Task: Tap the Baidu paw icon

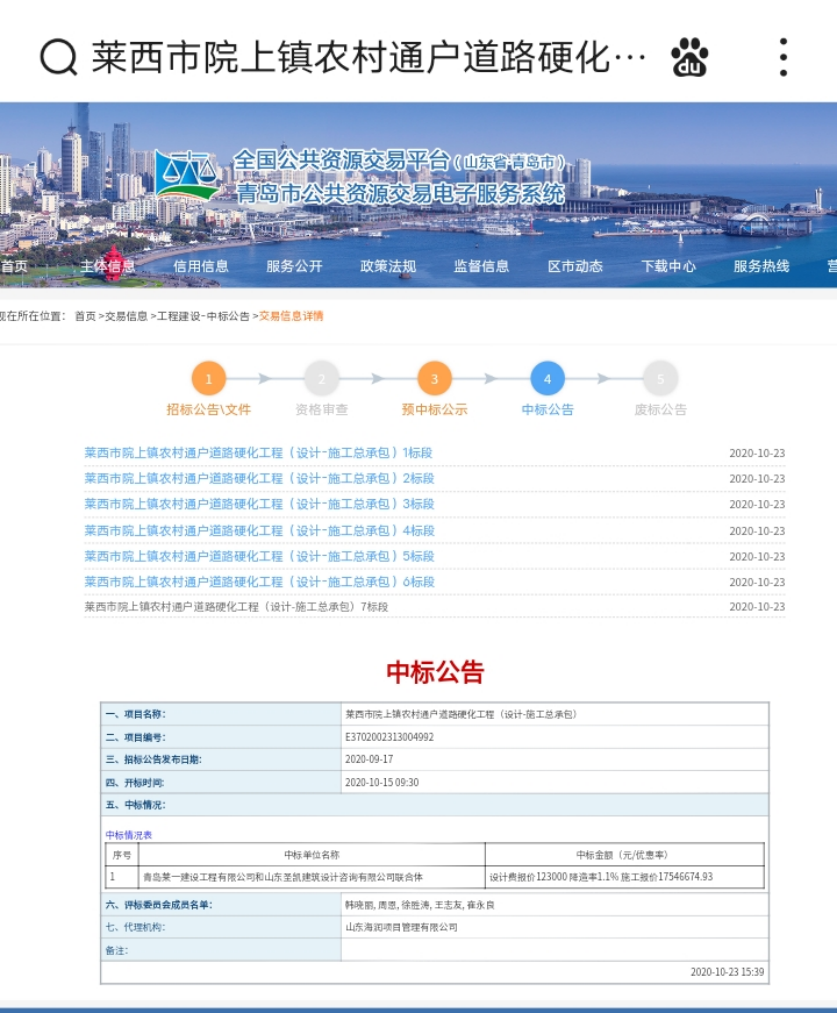Action: (690, 57)
